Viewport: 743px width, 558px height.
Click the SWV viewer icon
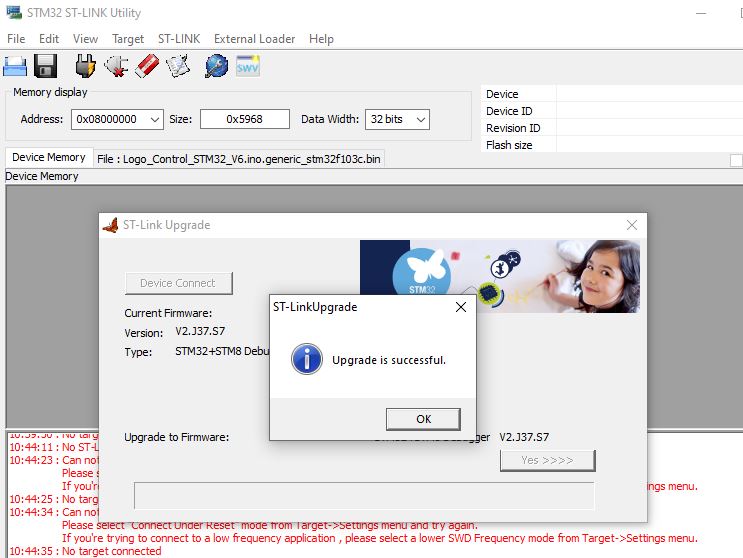pyautogui.click(x=247, y=66)
